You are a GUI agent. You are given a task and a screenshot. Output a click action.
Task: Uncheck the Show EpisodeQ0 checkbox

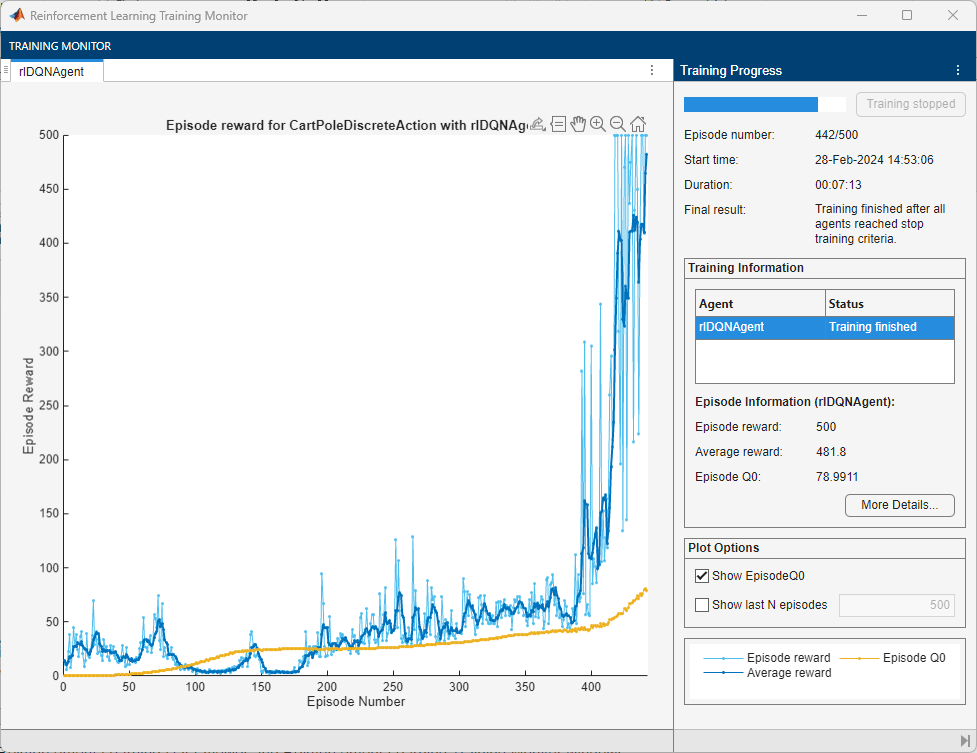702,576
